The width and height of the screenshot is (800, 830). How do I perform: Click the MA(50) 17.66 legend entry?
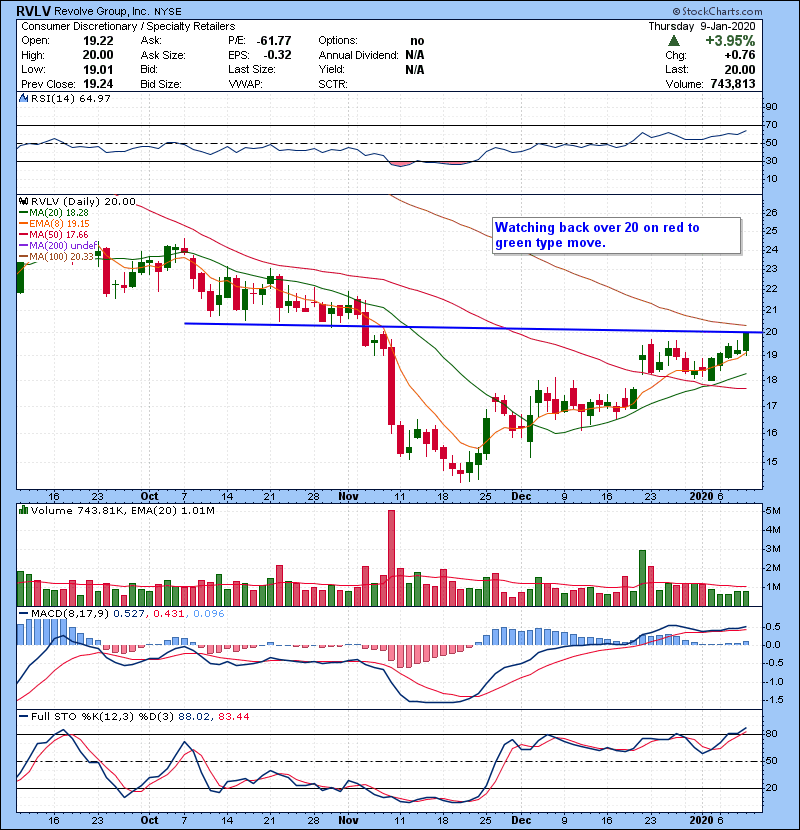point(59,235)
